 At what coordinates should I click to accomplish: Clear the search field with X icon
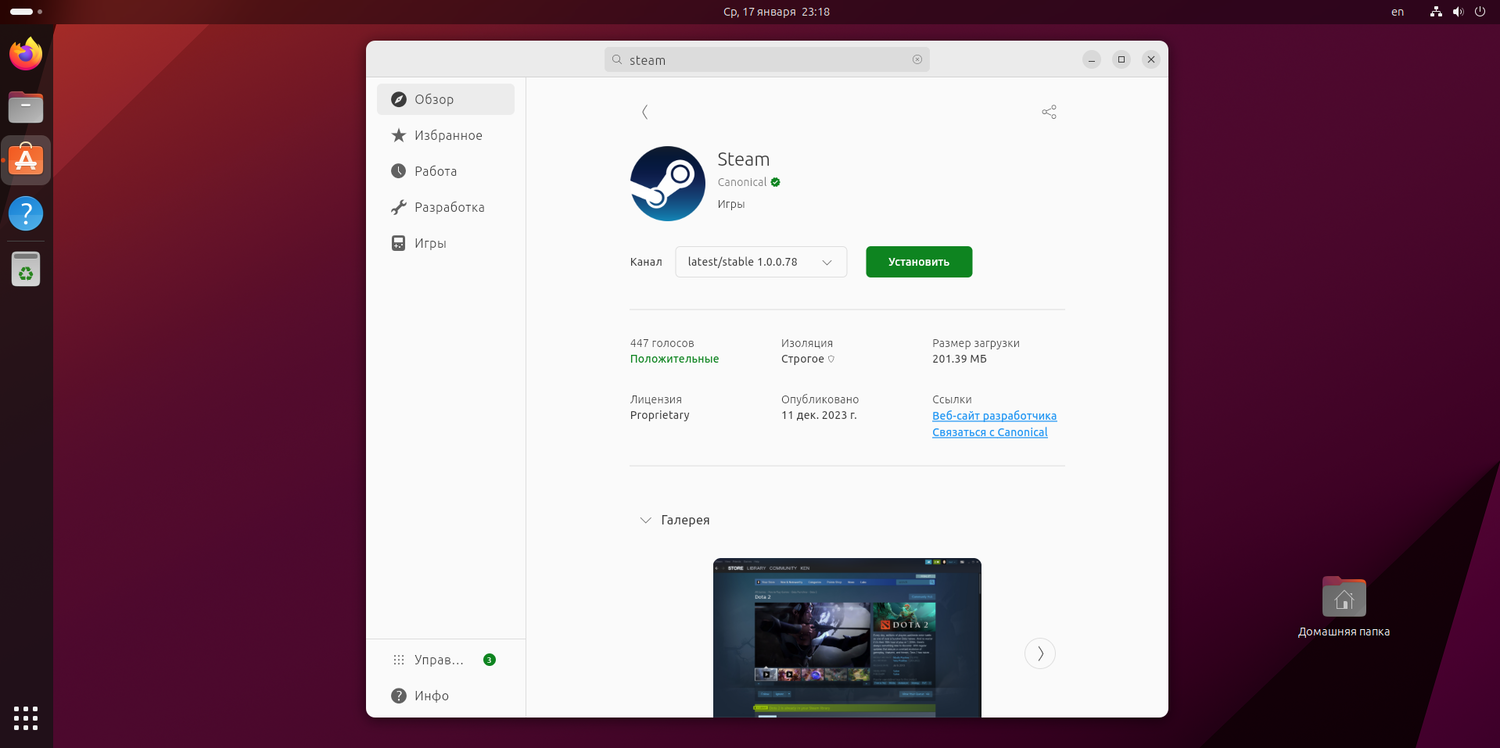[917, 60]
